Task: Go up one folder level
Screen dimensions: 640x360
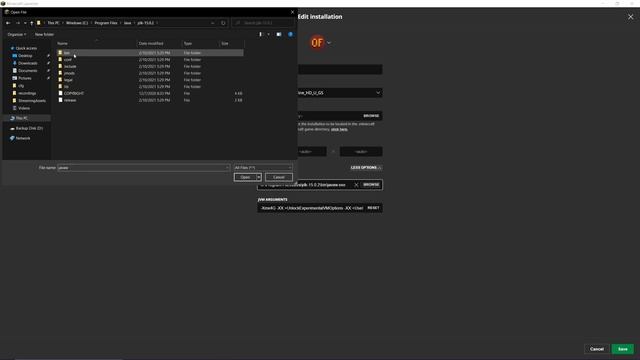Action: coord(31,23)
